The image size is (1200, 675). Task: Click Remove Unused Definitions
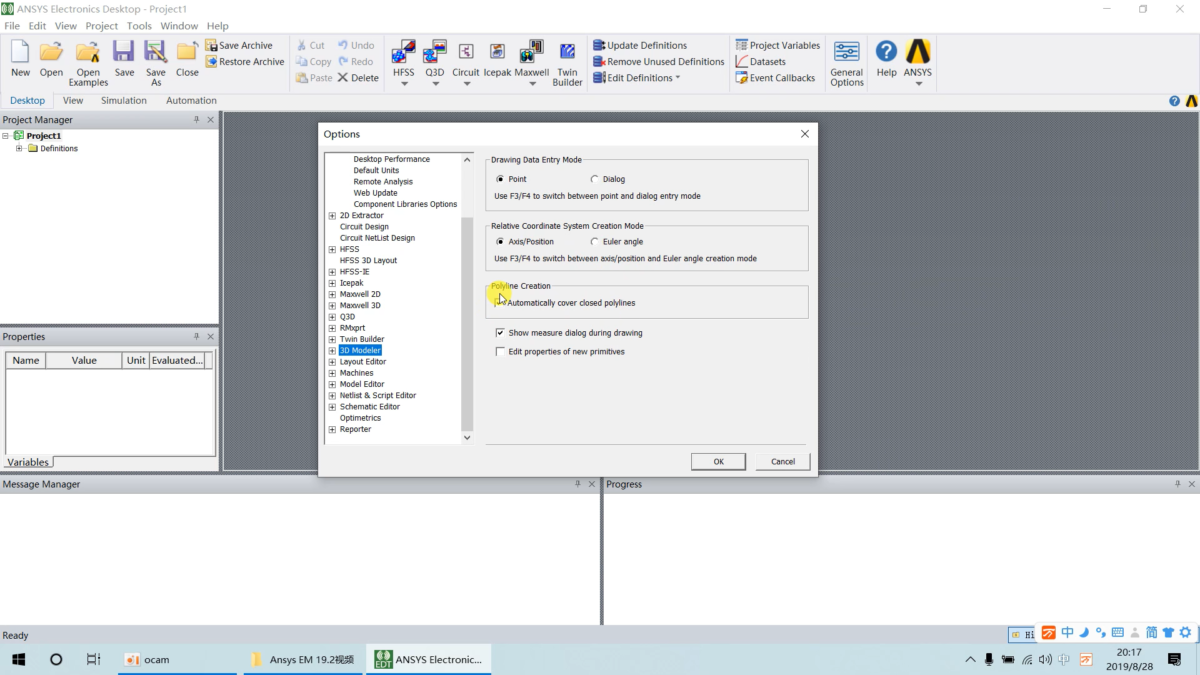point(658,61)
